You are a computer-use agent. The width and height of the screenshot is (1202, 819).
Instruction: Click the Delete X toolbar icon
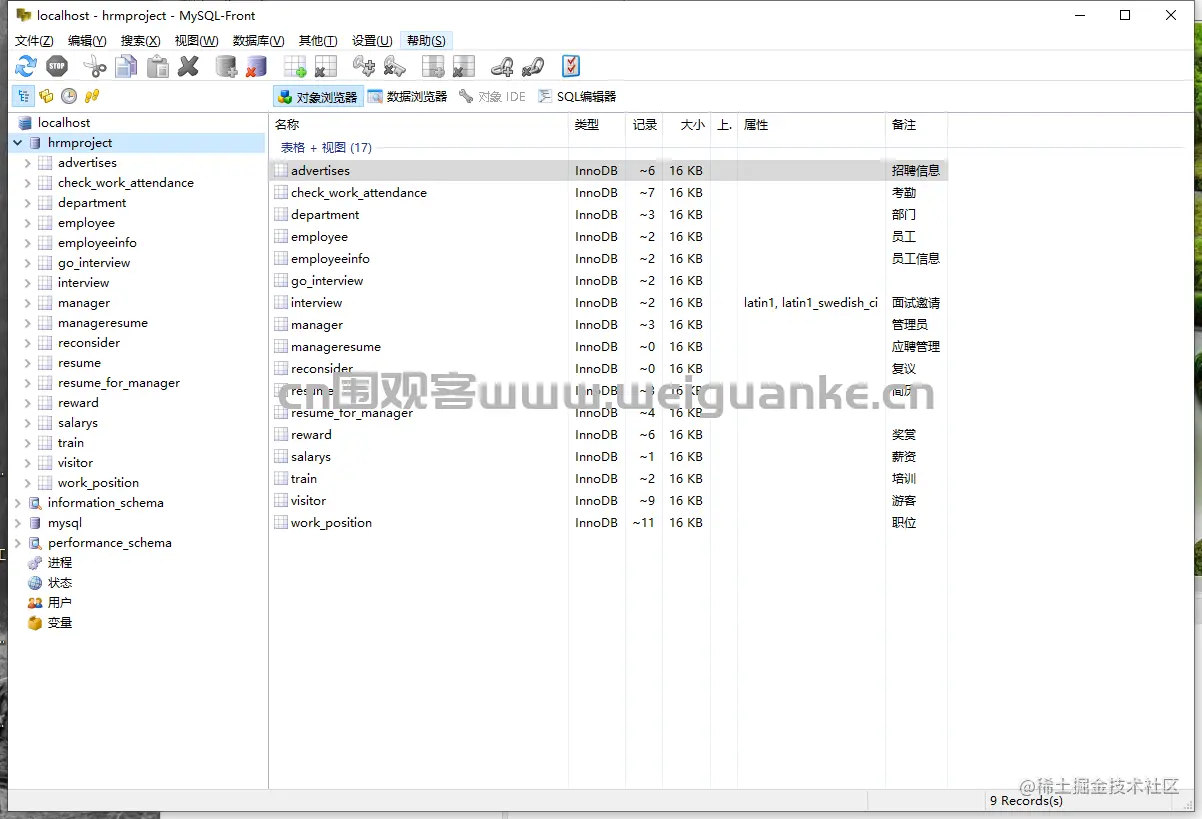[188, 67]
